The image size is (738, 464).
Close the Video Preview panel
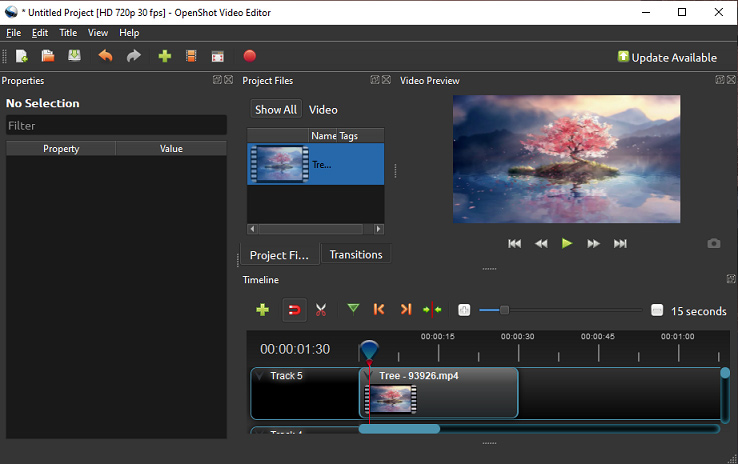coord(731,80)
